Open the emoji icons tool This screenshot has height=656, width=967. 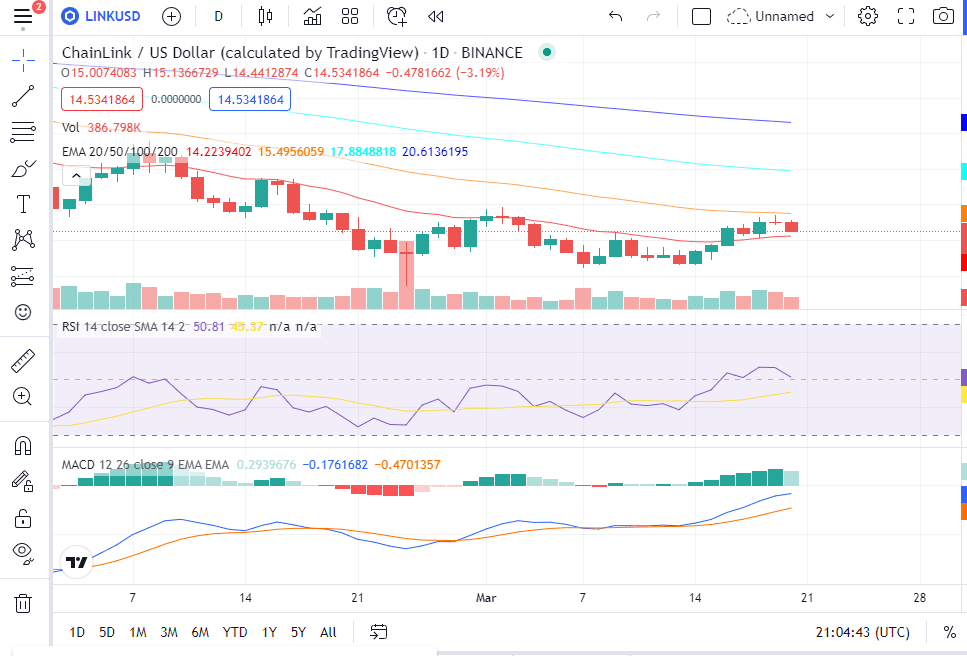coord(23,312)
